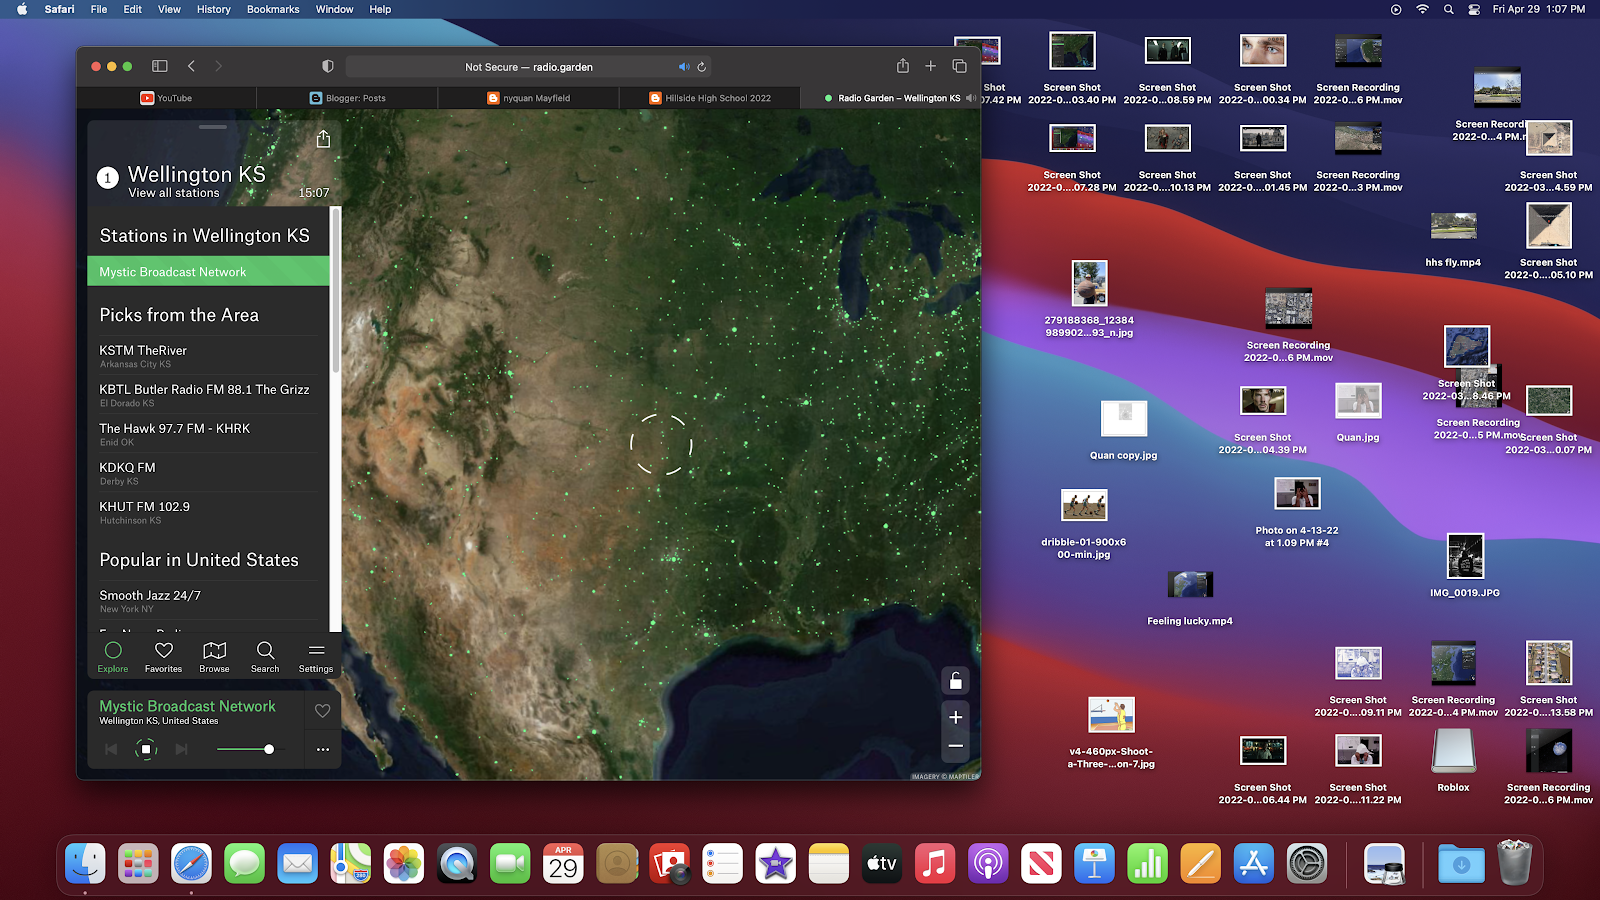This screenshot has width=1600, height=900.
Task: Switch to nyquan Mayfield tab
Action: click(528, 98)
